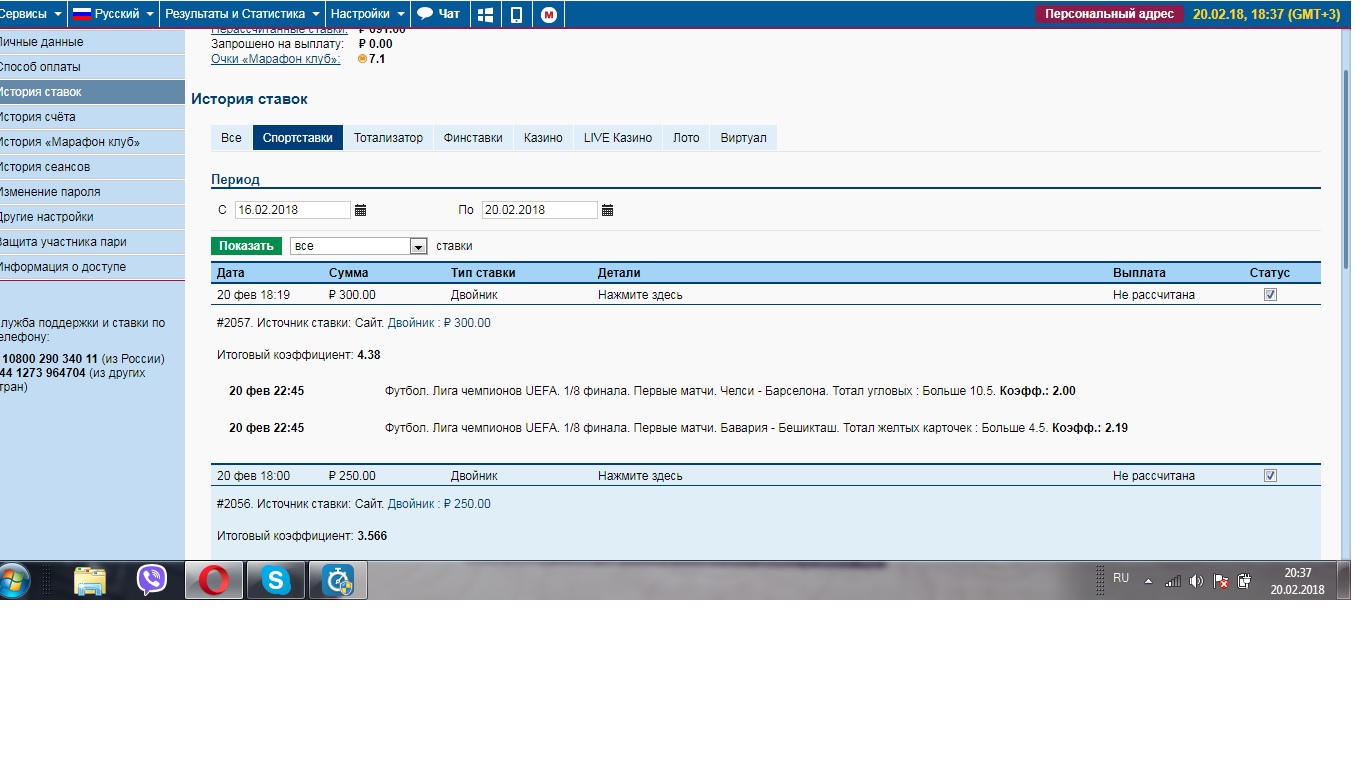Click the four-squares grid icon in top bar
The width and height of the screenshot is (1366, 768).
click(x=486, y=15)
